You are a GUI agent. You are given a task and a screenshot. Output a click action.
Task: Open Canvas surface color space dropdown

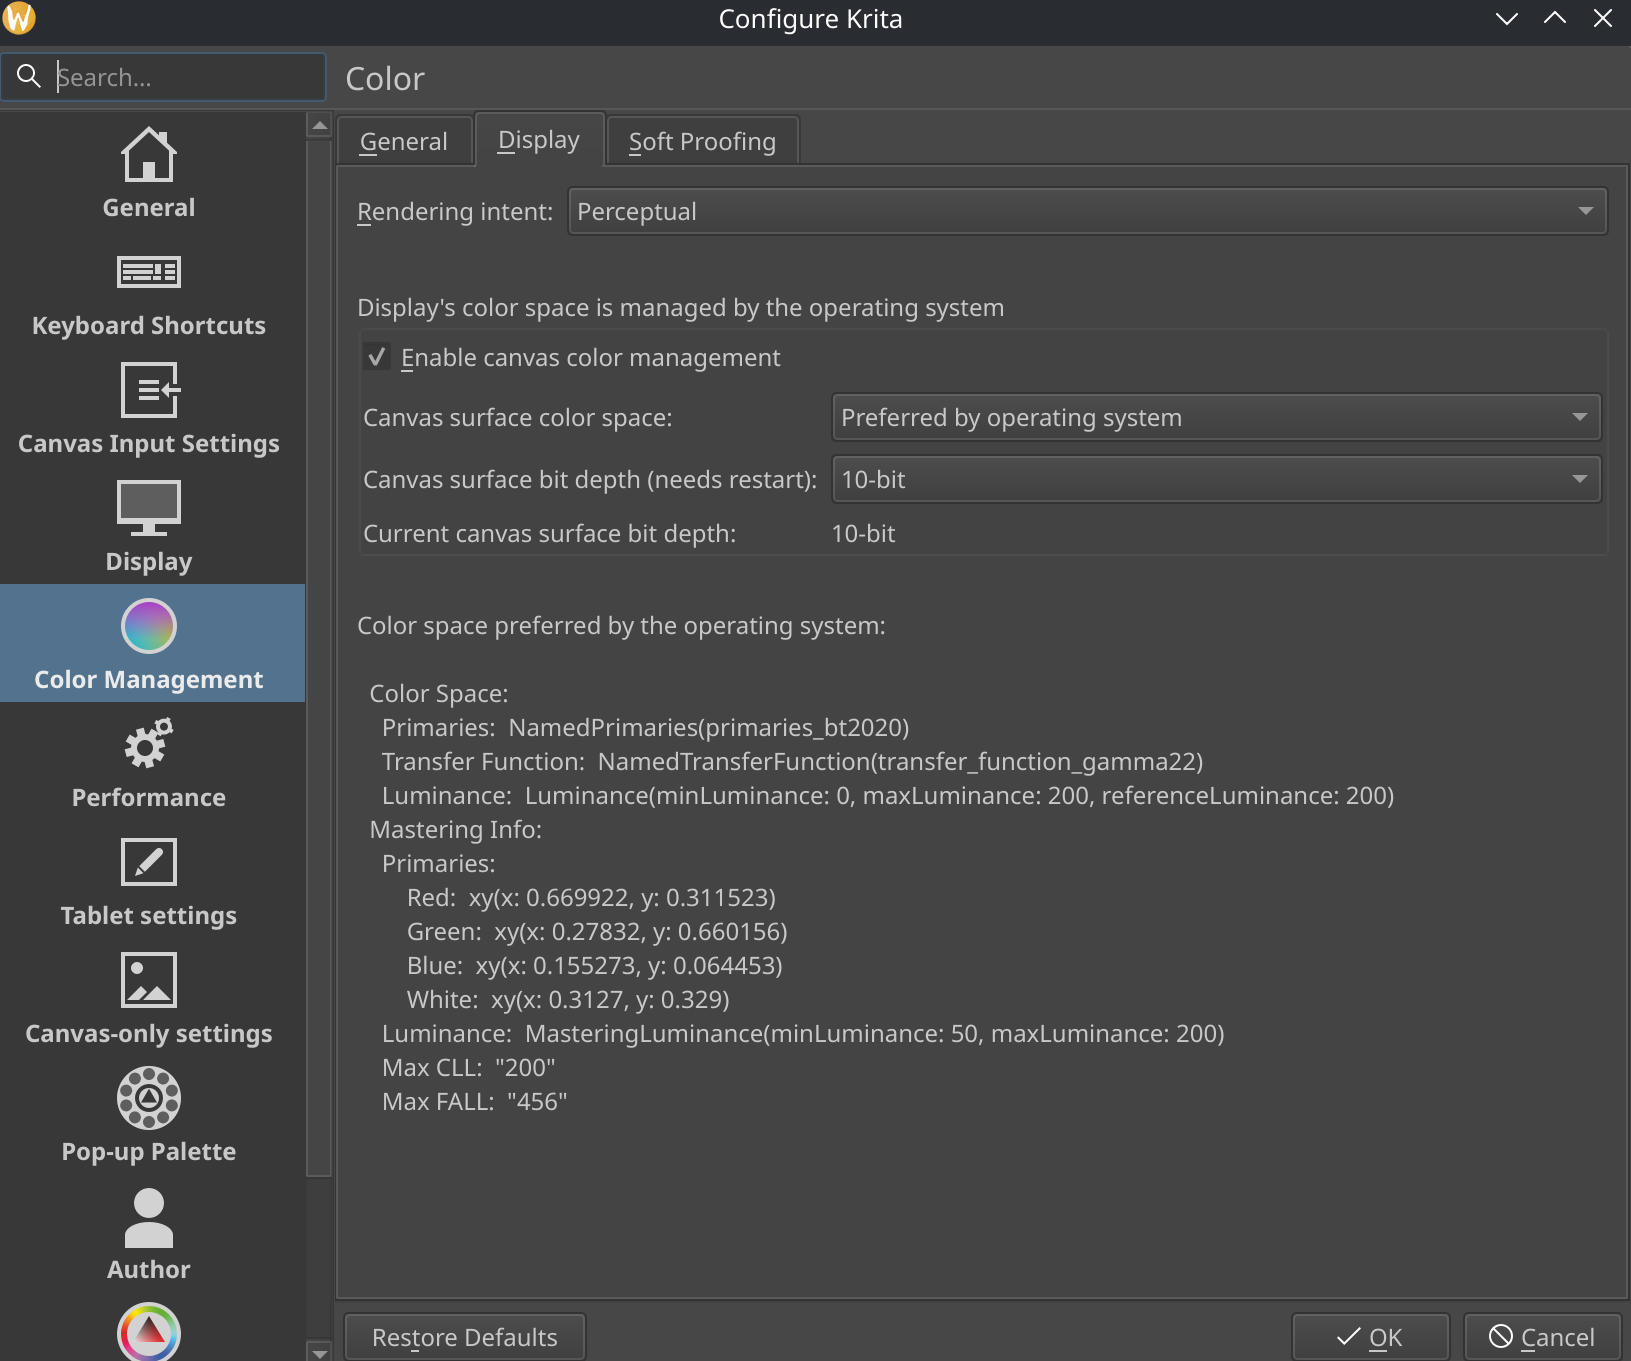[x=1216, y=418]
